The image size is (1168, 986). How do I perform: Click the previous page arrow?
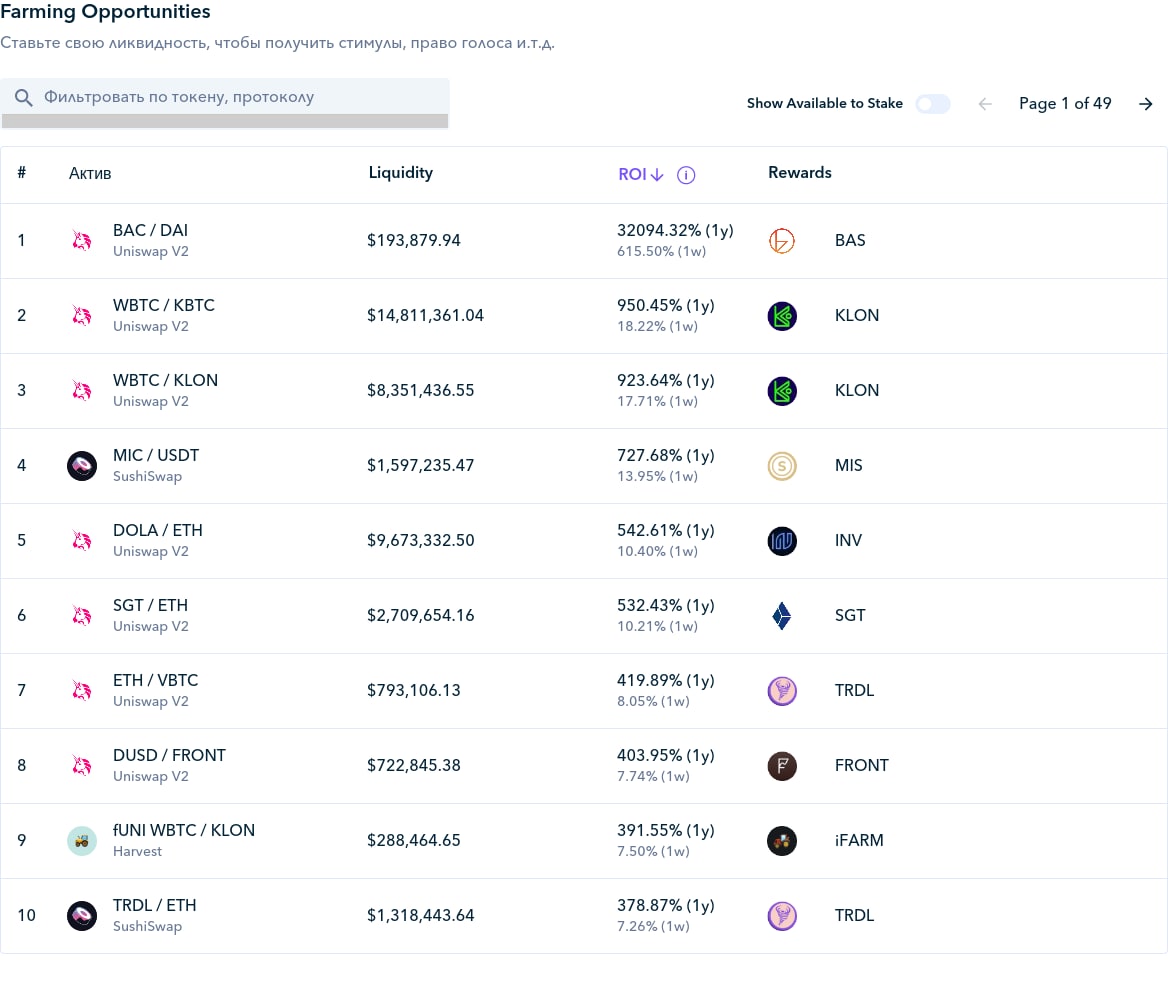985,104
